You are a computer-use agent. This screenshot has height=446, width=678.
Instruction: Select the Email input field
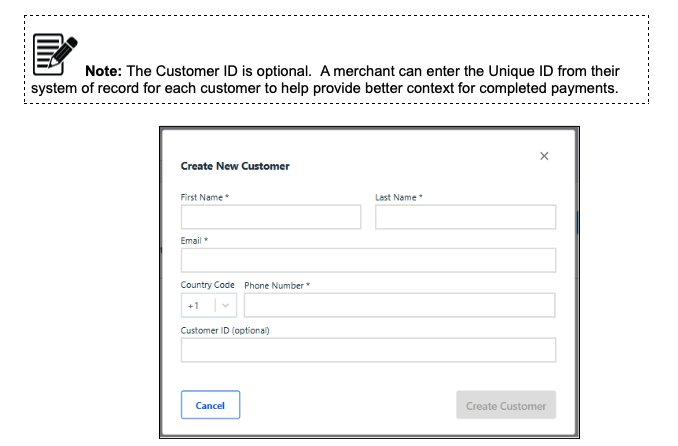(x=368, y=261)
